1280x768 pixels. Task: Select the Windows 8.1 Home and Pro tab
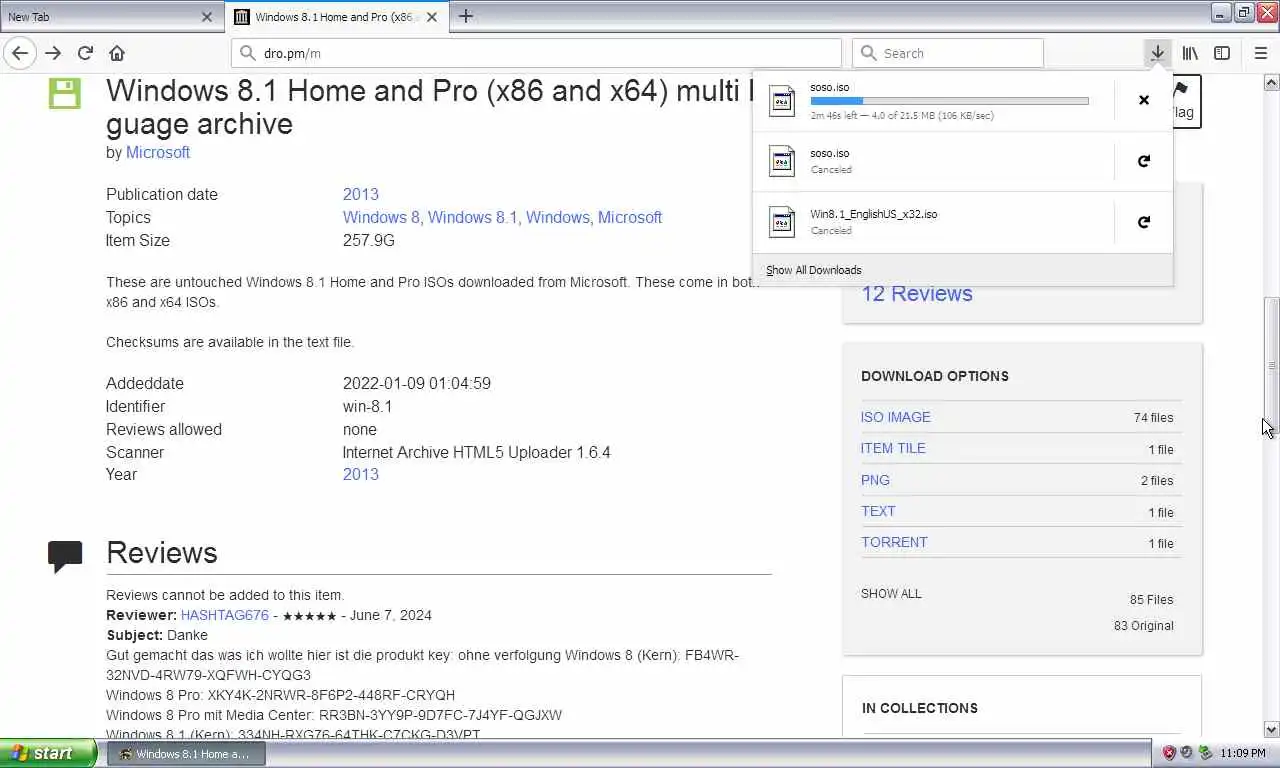tap(337, 17)
